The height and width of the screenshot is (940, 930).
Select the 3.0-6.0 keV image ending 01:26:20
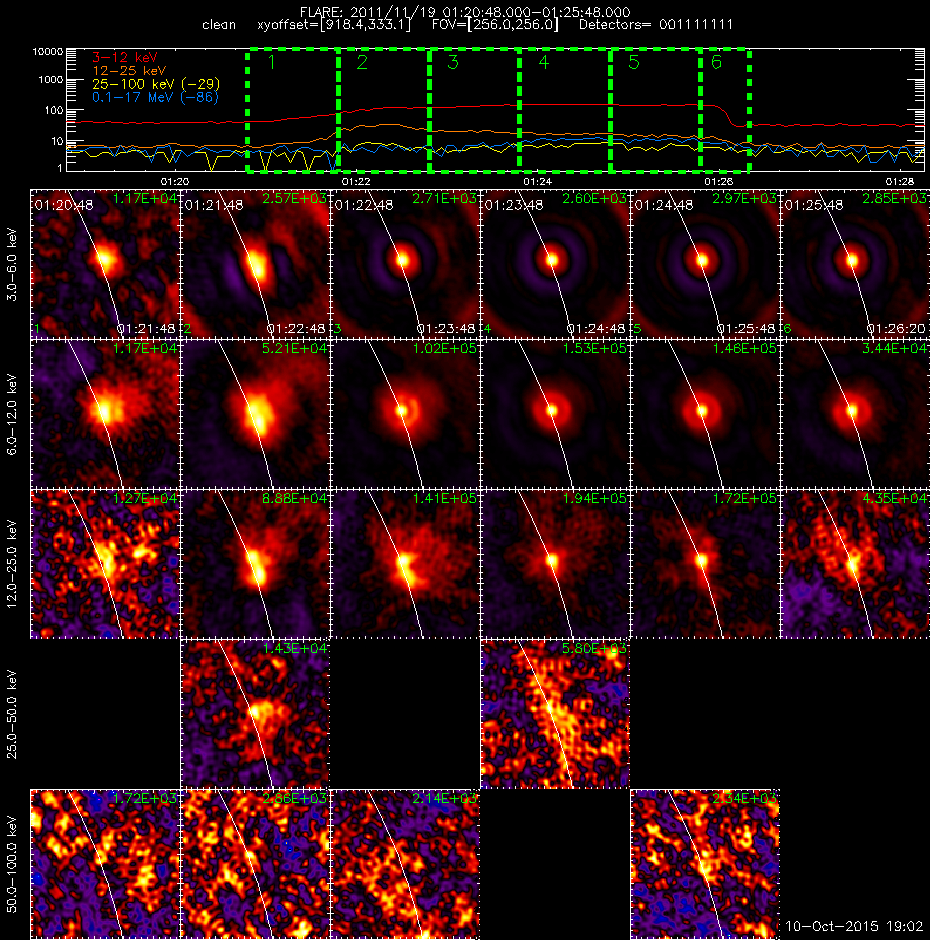(x=854, y=263)
